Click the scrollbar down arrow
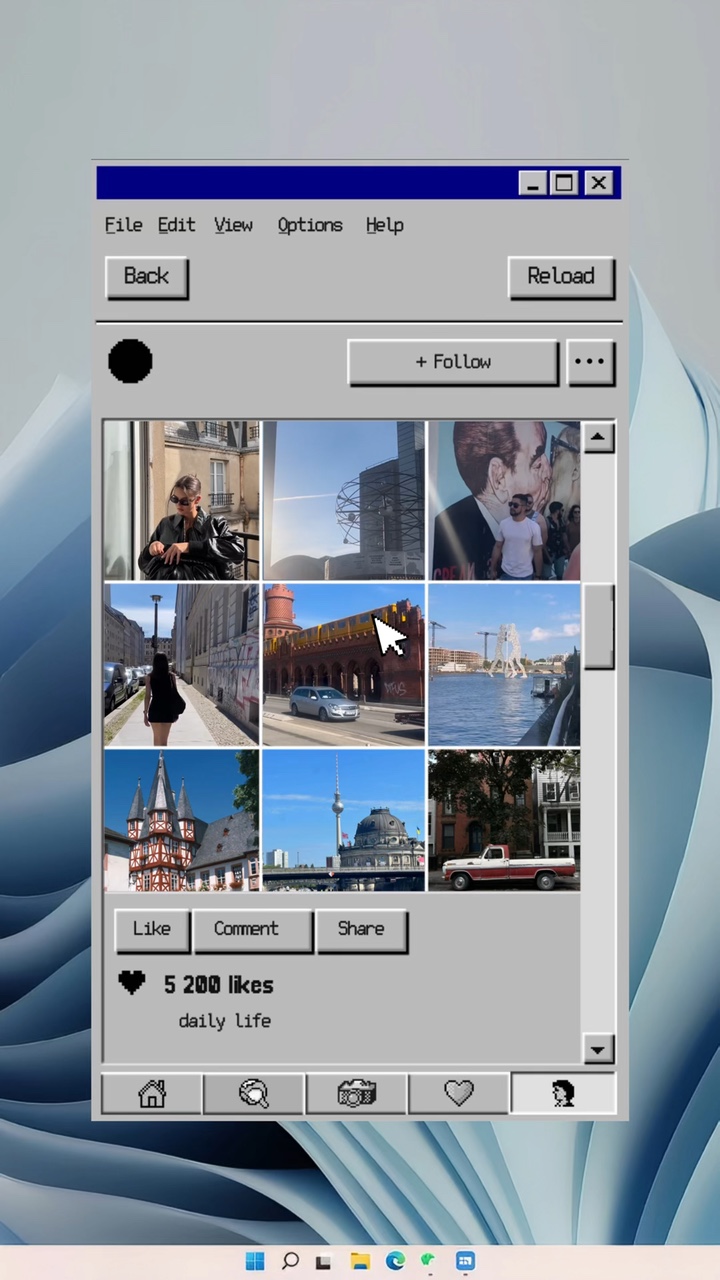The width and height of the screenshot is (720, 1280). 598,1049
